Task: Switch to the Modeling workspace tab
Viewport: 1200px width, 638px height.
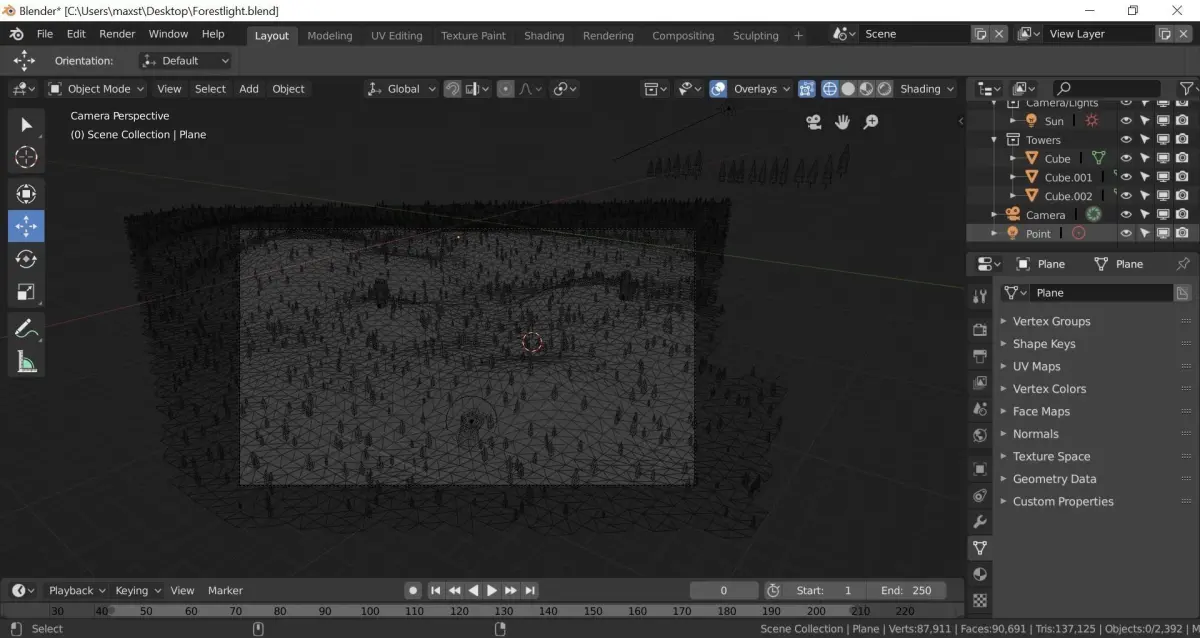Action: [x=329, y=35]
